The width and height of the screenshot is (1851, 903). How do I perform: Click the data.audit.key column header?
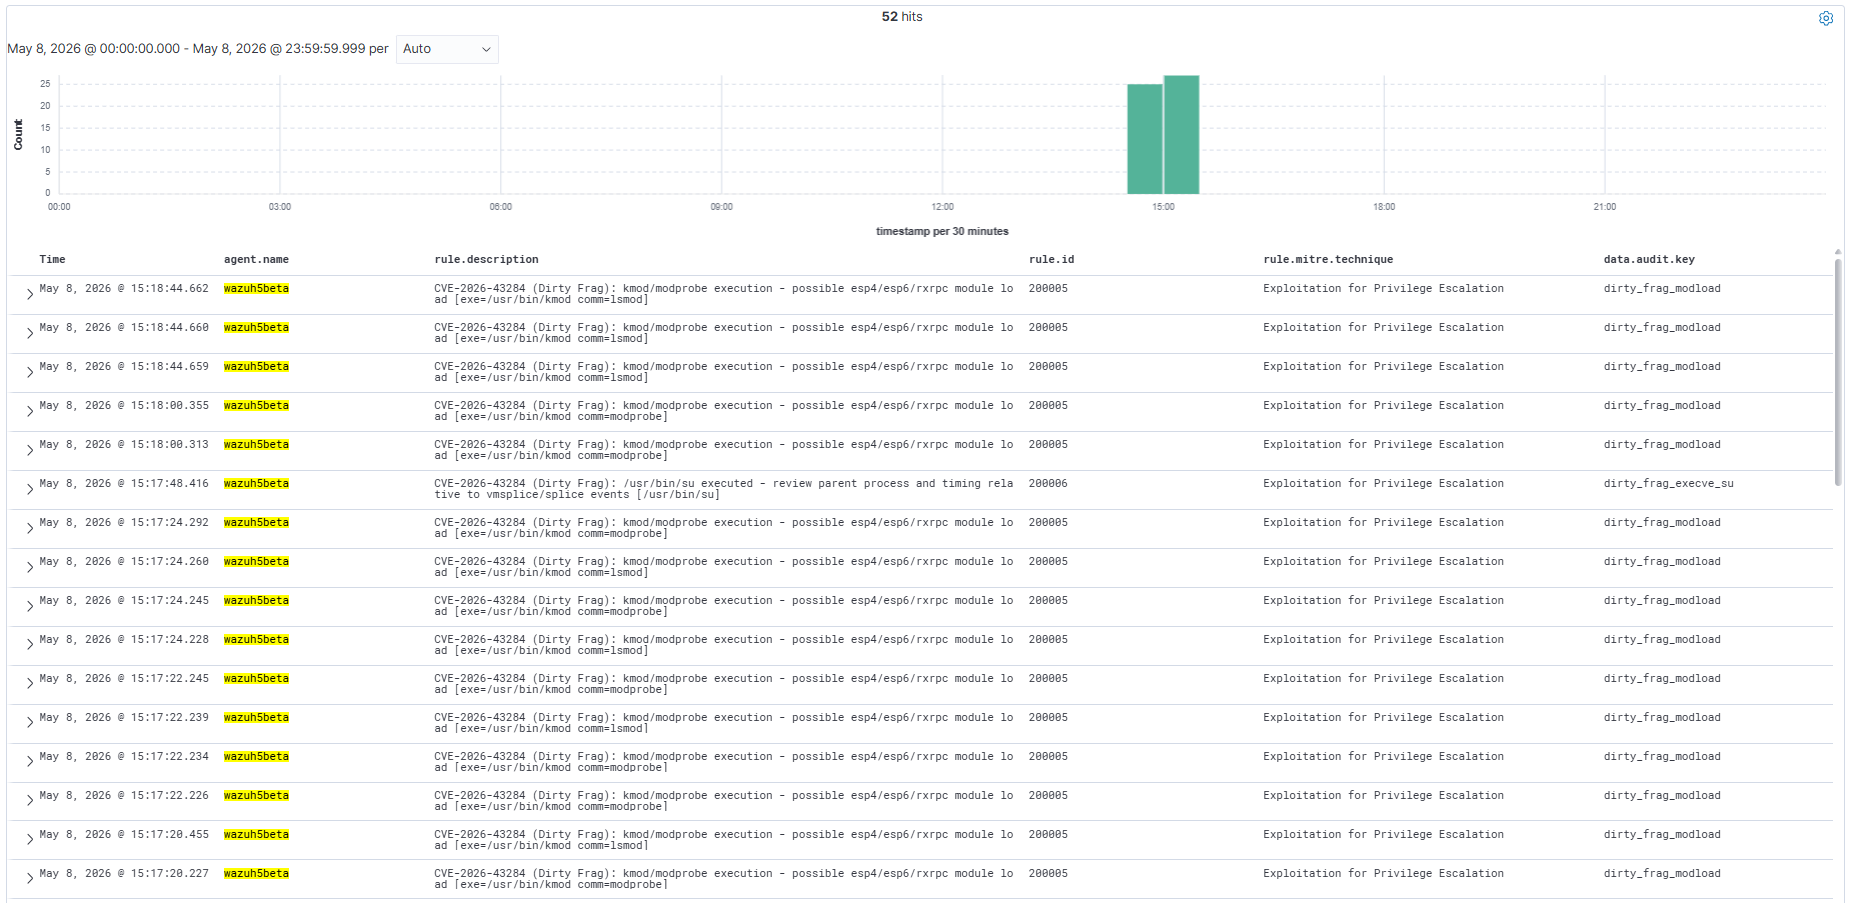click(1649, 259)
